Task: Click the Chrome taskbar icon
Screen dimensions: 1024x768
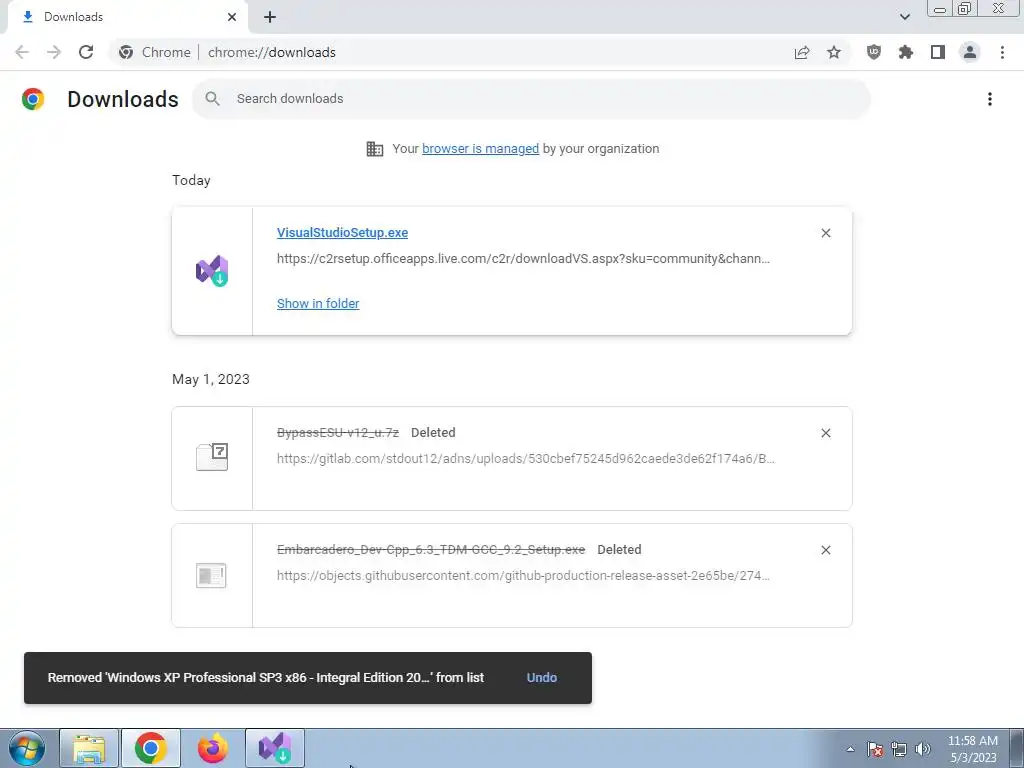Action: click(x=151, y=748)
